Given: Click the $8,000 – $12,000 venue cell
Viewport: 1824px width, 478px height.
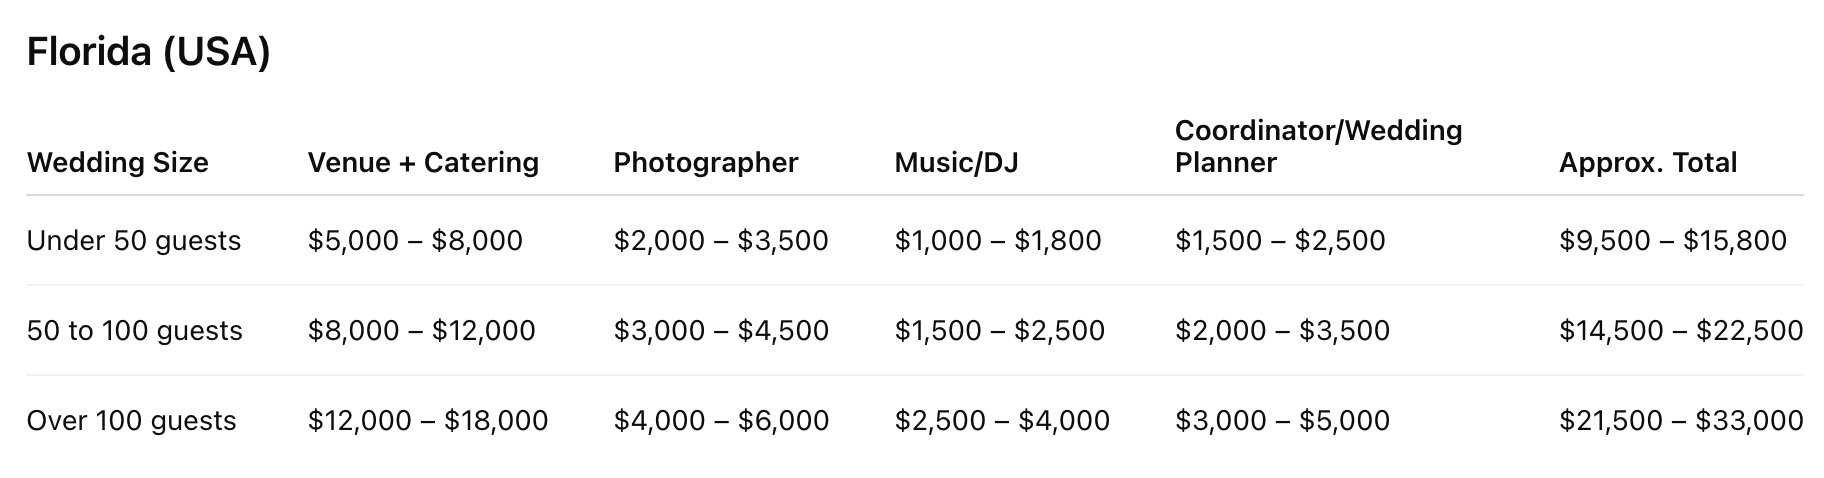Looking at the screenshot, I should (421, 331).
